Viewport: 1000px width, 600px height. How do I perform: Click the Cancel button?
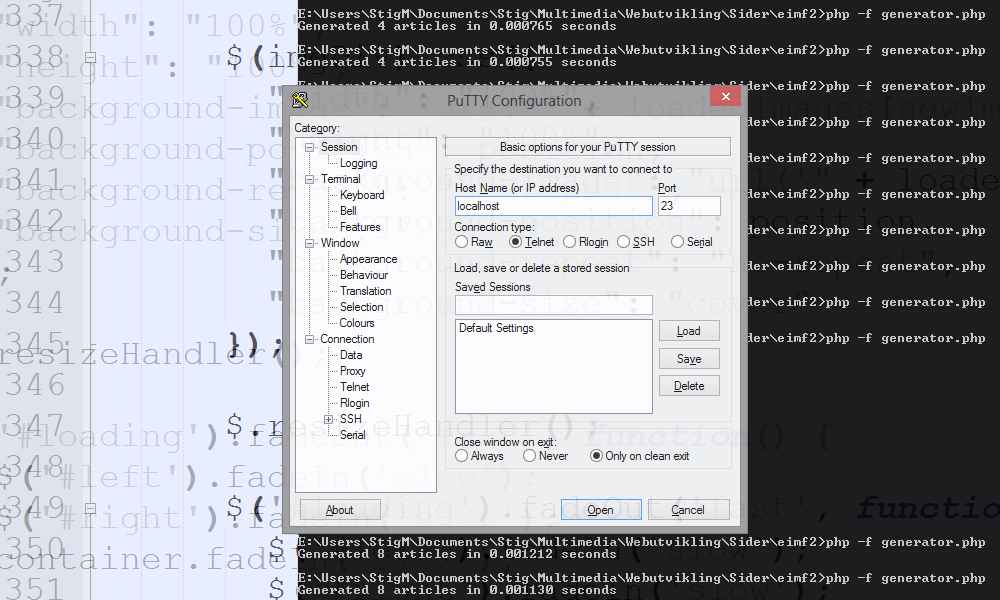(x=688, y=509)
